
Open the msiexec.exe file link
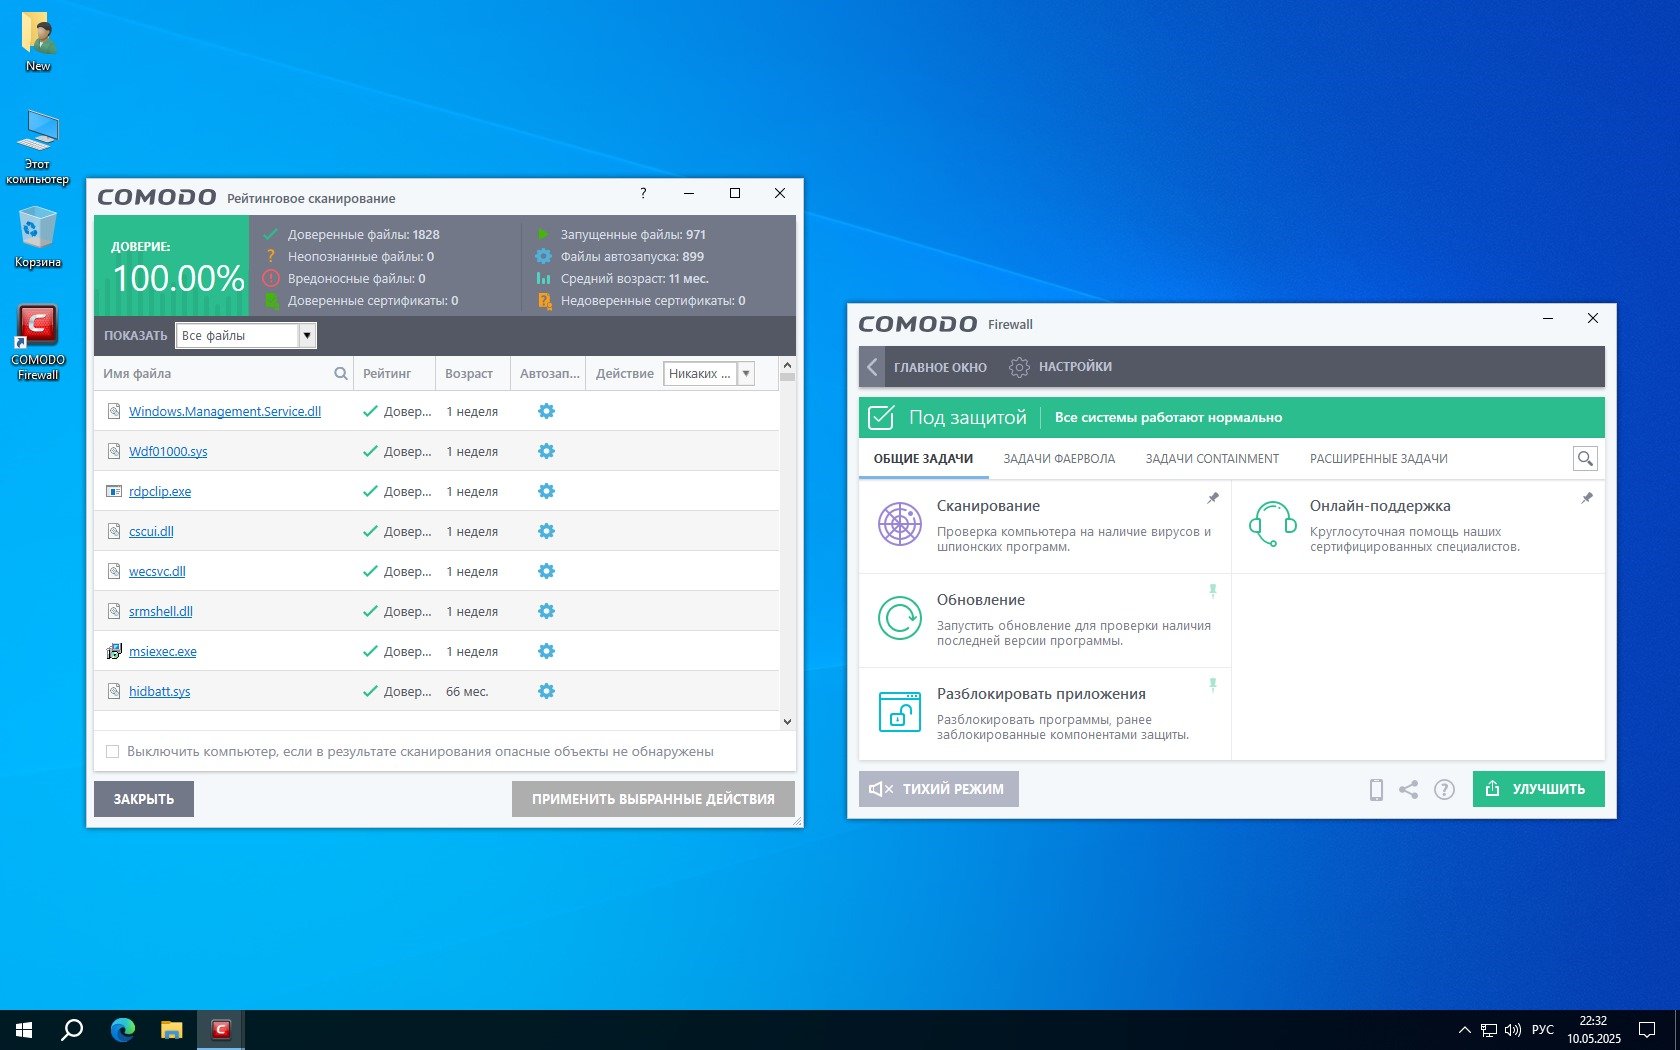pyautogui.click(x=162, y=652)
